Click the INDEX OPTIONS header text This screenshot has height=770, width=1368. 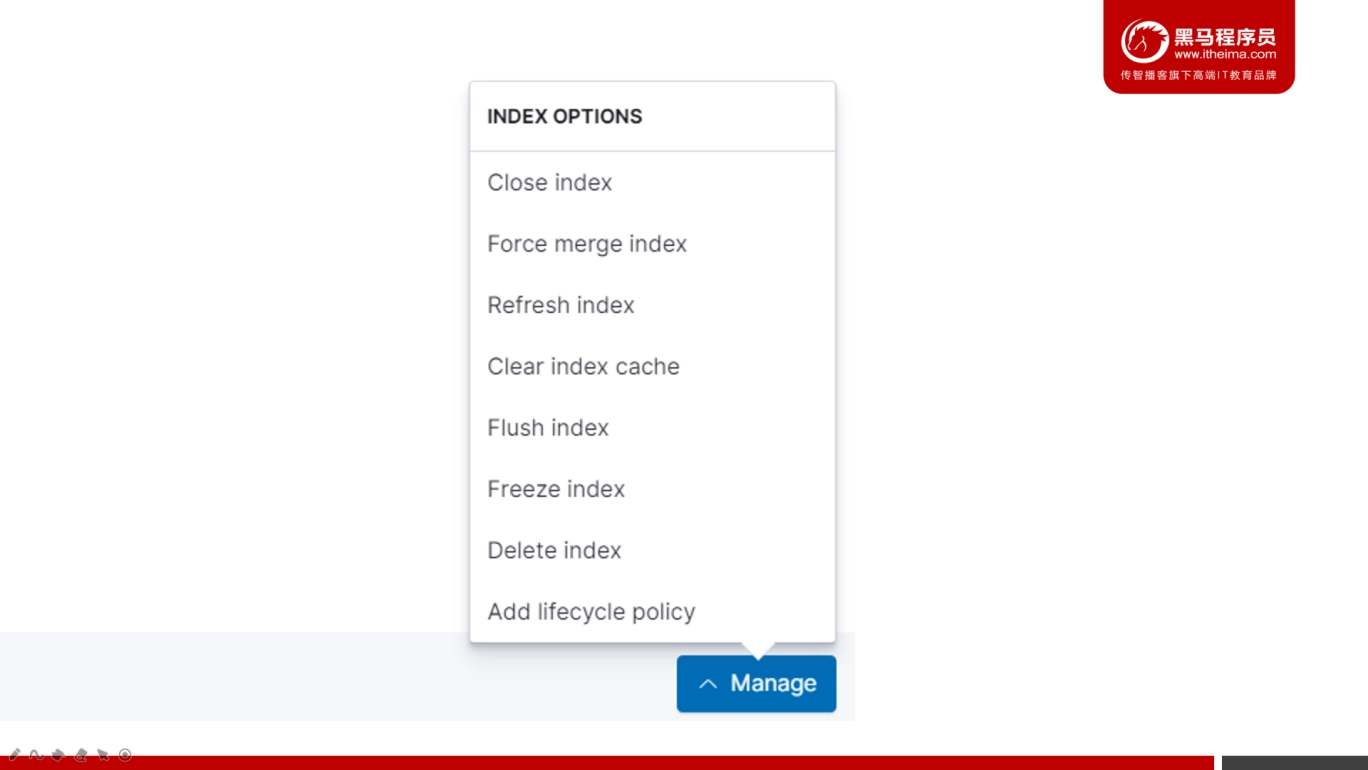(x=565, y=116)
